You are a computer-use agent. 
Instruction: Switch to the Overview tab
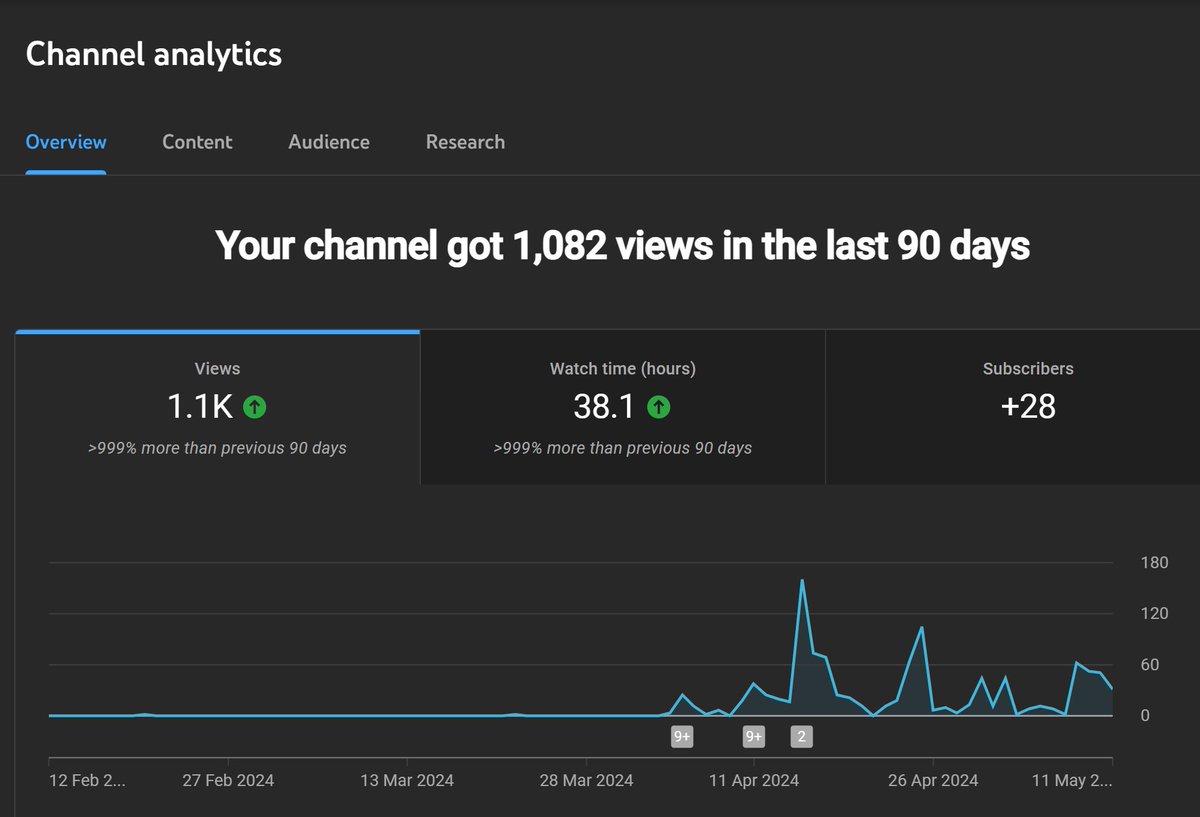[66, 142]
